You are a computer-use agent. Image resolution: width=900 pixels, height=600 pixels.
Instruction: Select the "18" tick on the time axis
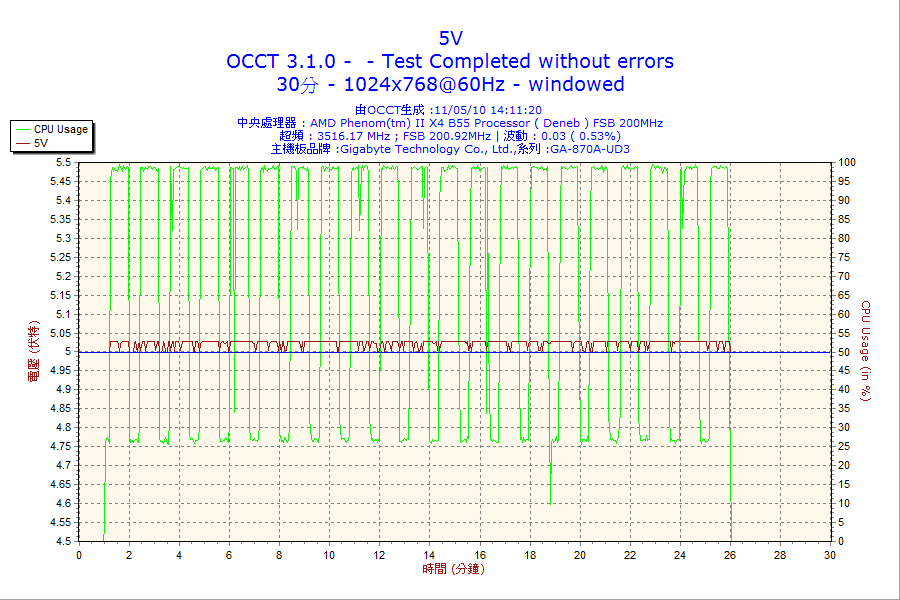click(x=530, y=555)
